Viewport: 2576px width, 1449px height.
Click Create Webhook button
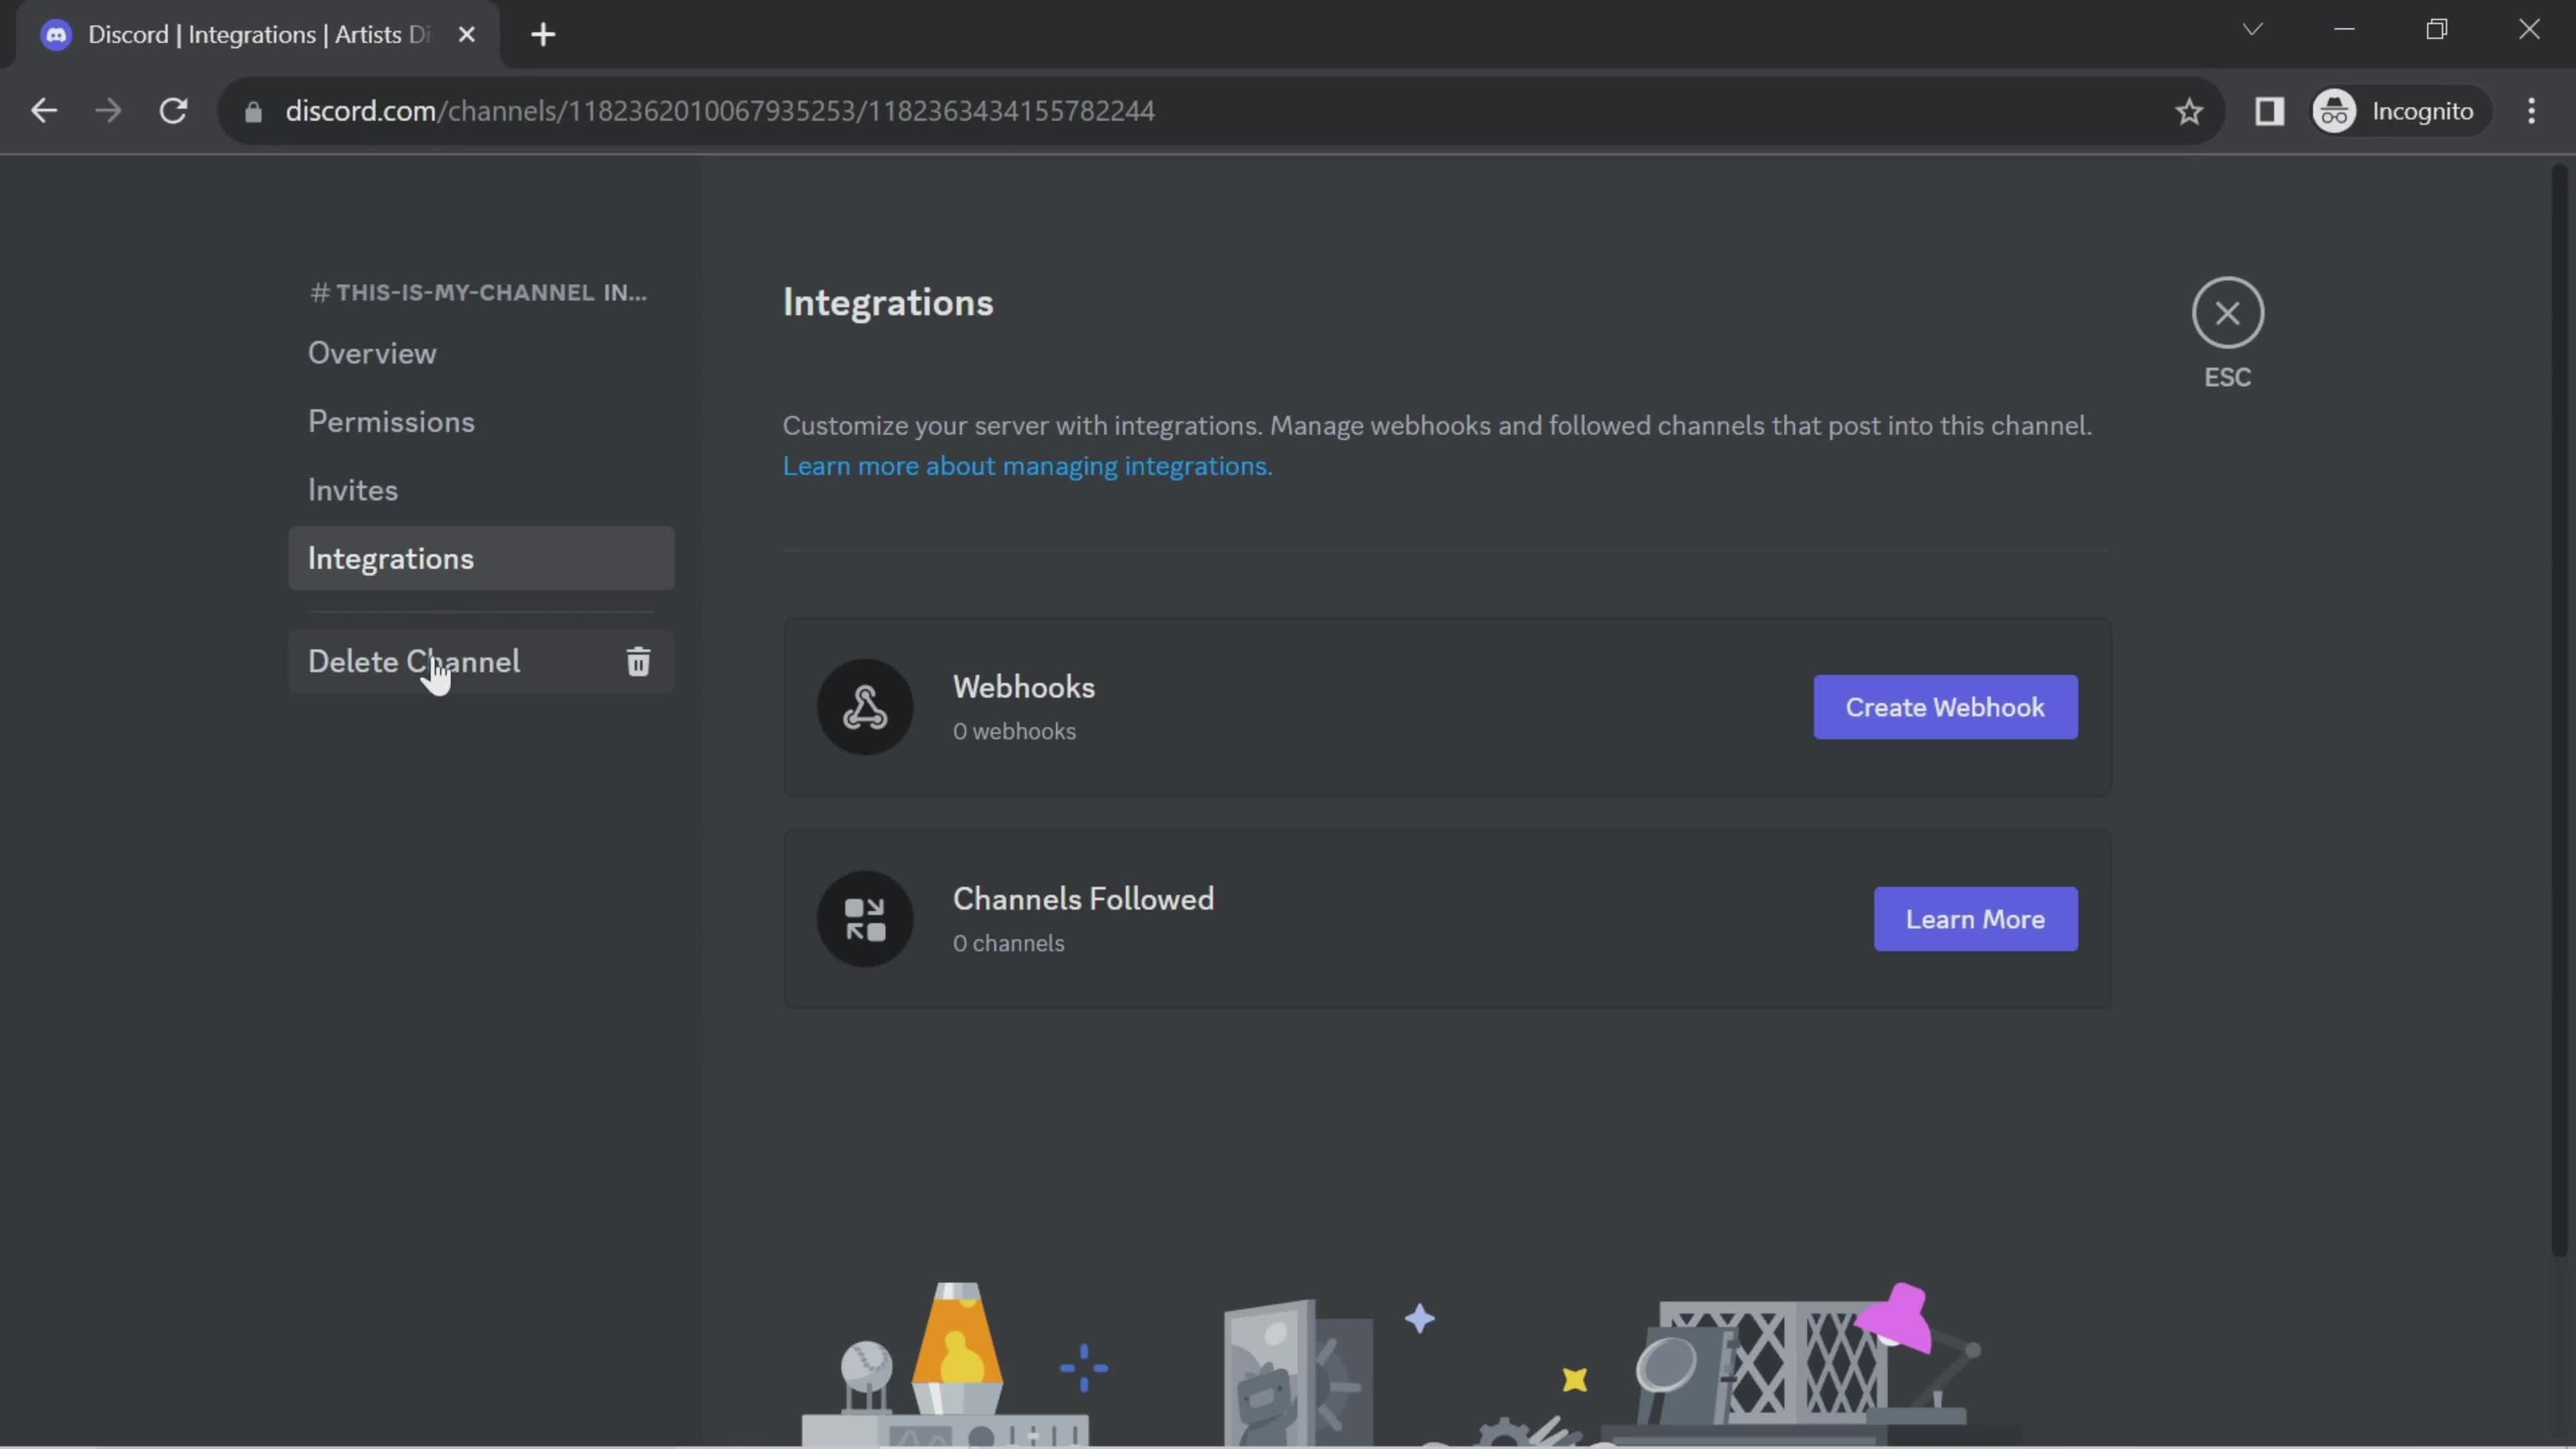tap(1944, 706)
